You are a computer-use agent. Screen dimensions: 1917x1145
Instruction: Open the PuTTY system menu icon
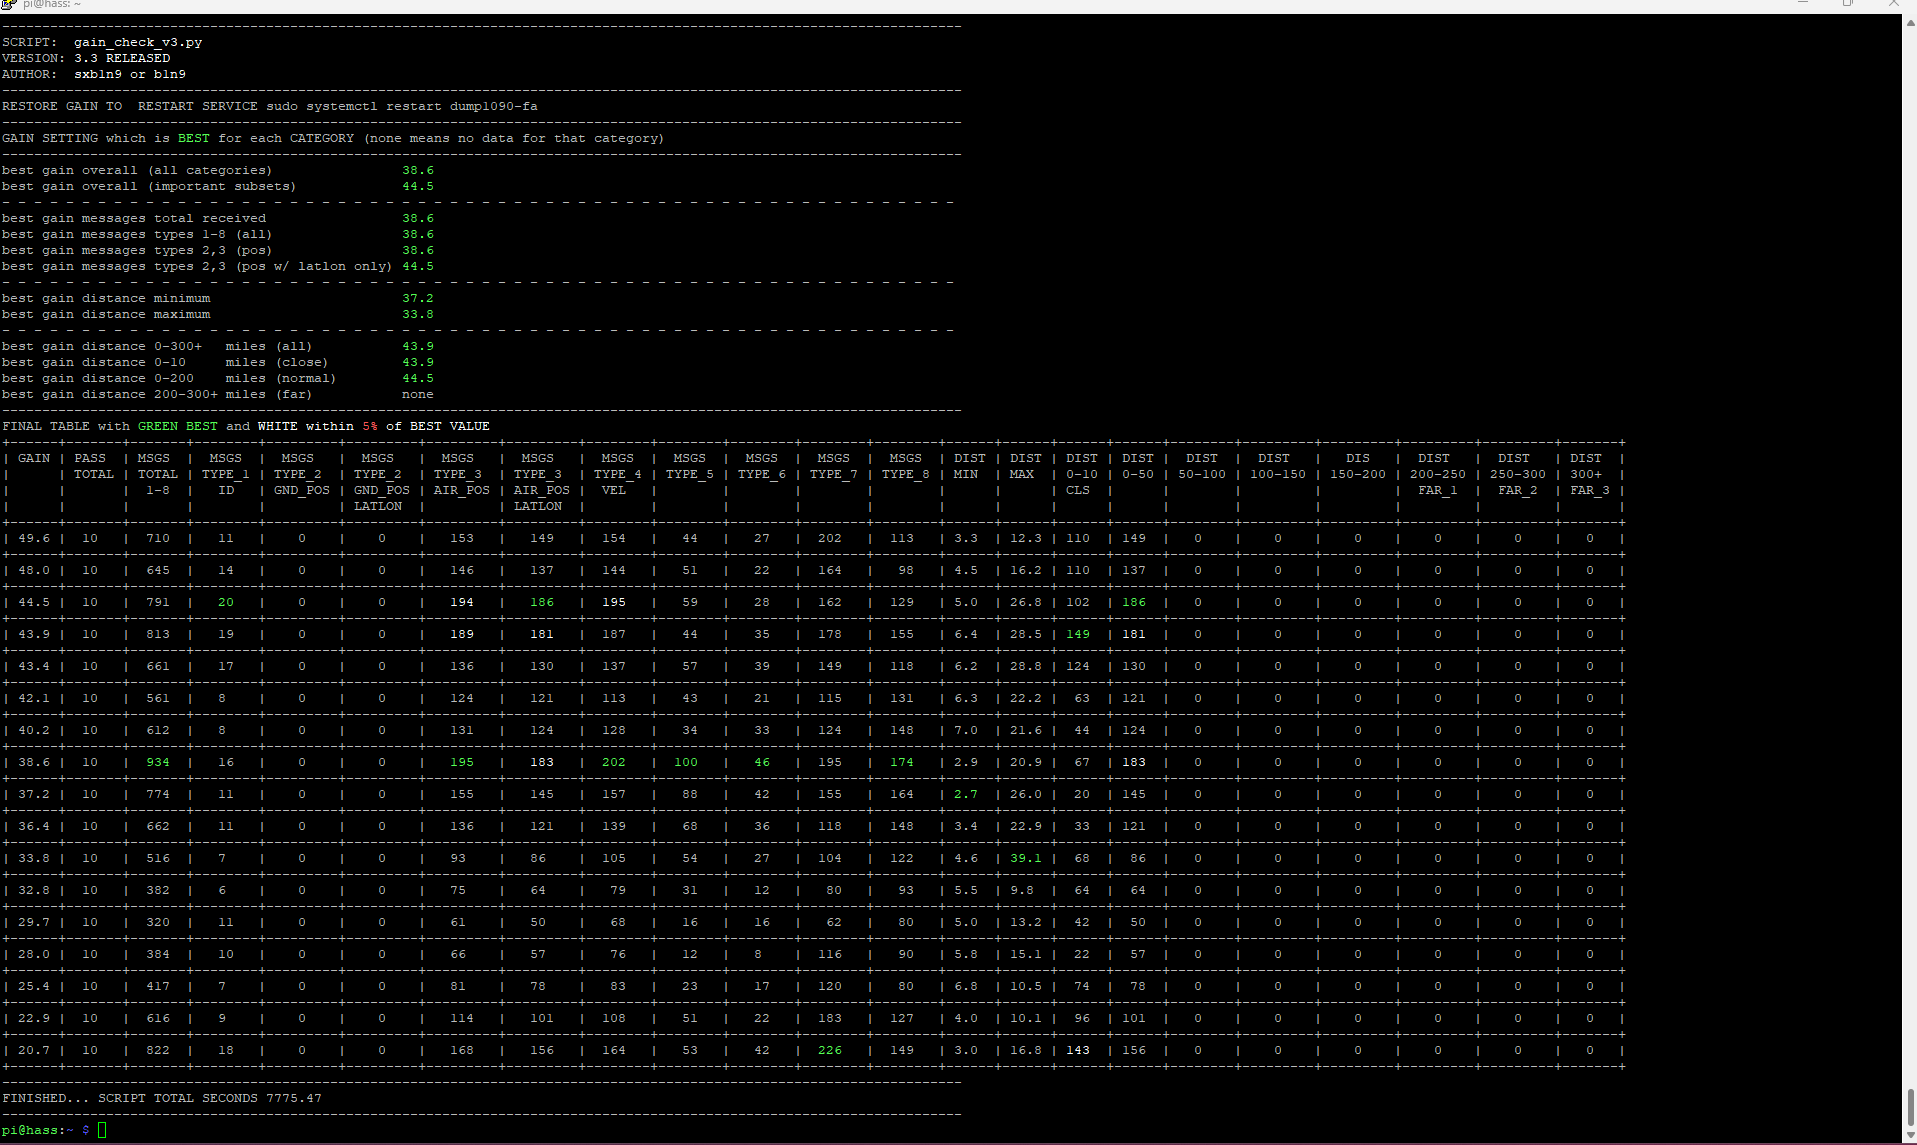(8, 4)
